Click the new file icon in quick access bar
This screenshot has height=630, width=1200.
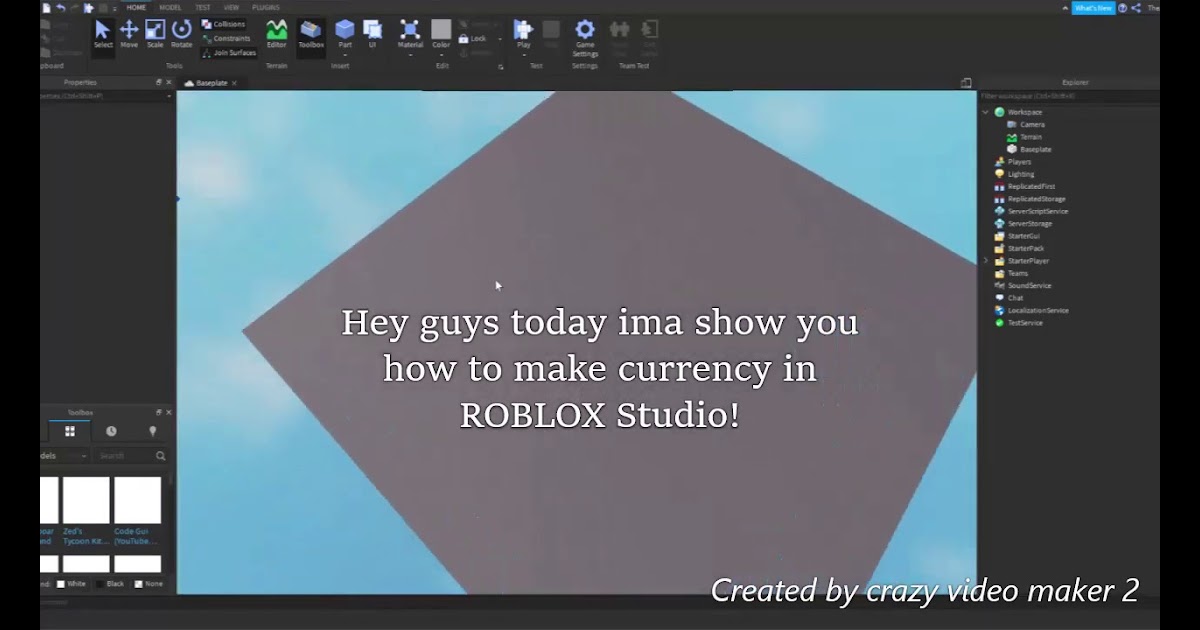tap(47, 7)
